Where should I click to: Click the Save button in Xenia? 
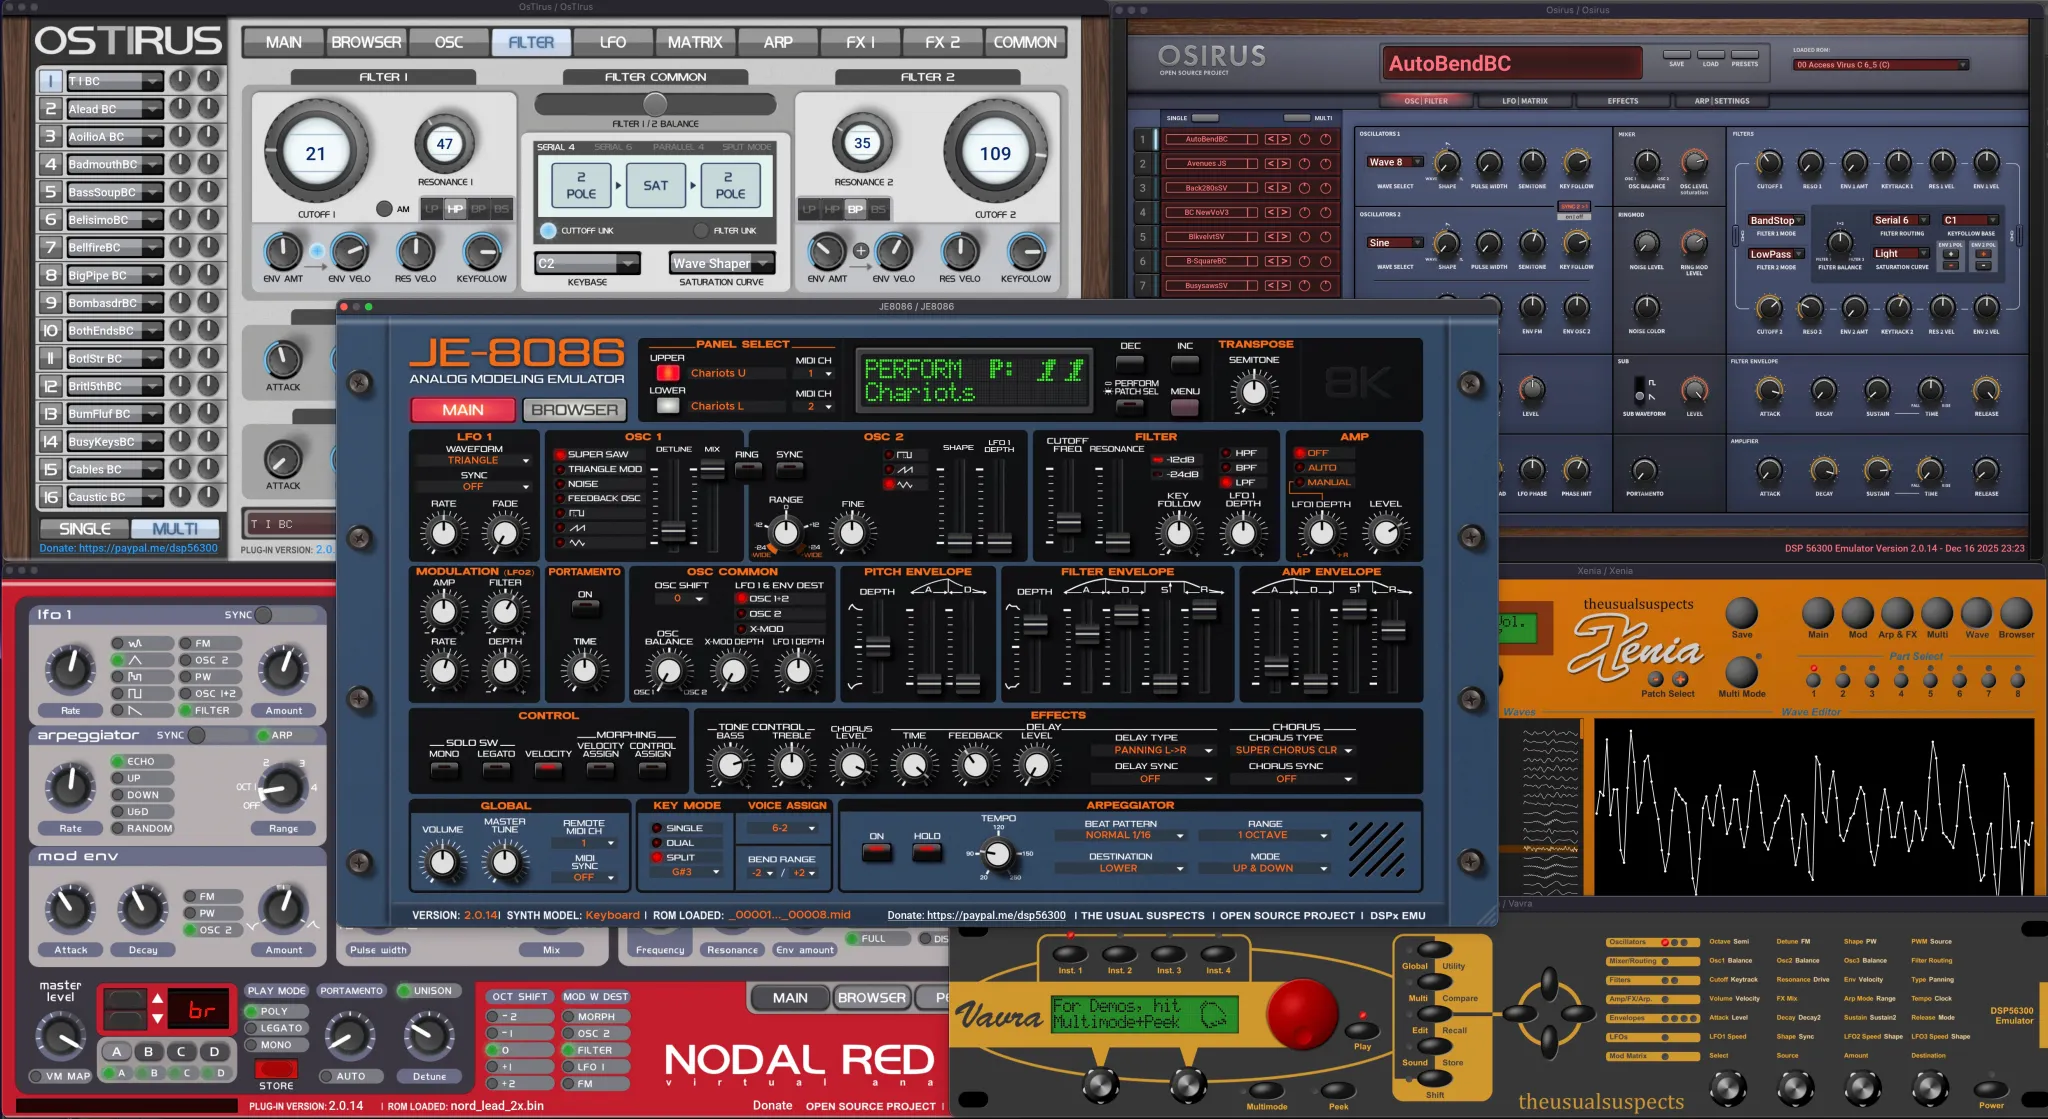1741,613
